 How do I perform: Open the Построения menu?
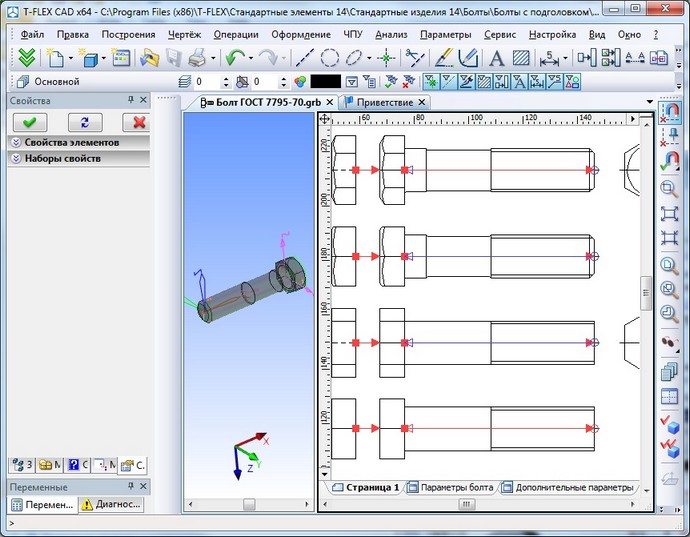[x=128, y=34]
